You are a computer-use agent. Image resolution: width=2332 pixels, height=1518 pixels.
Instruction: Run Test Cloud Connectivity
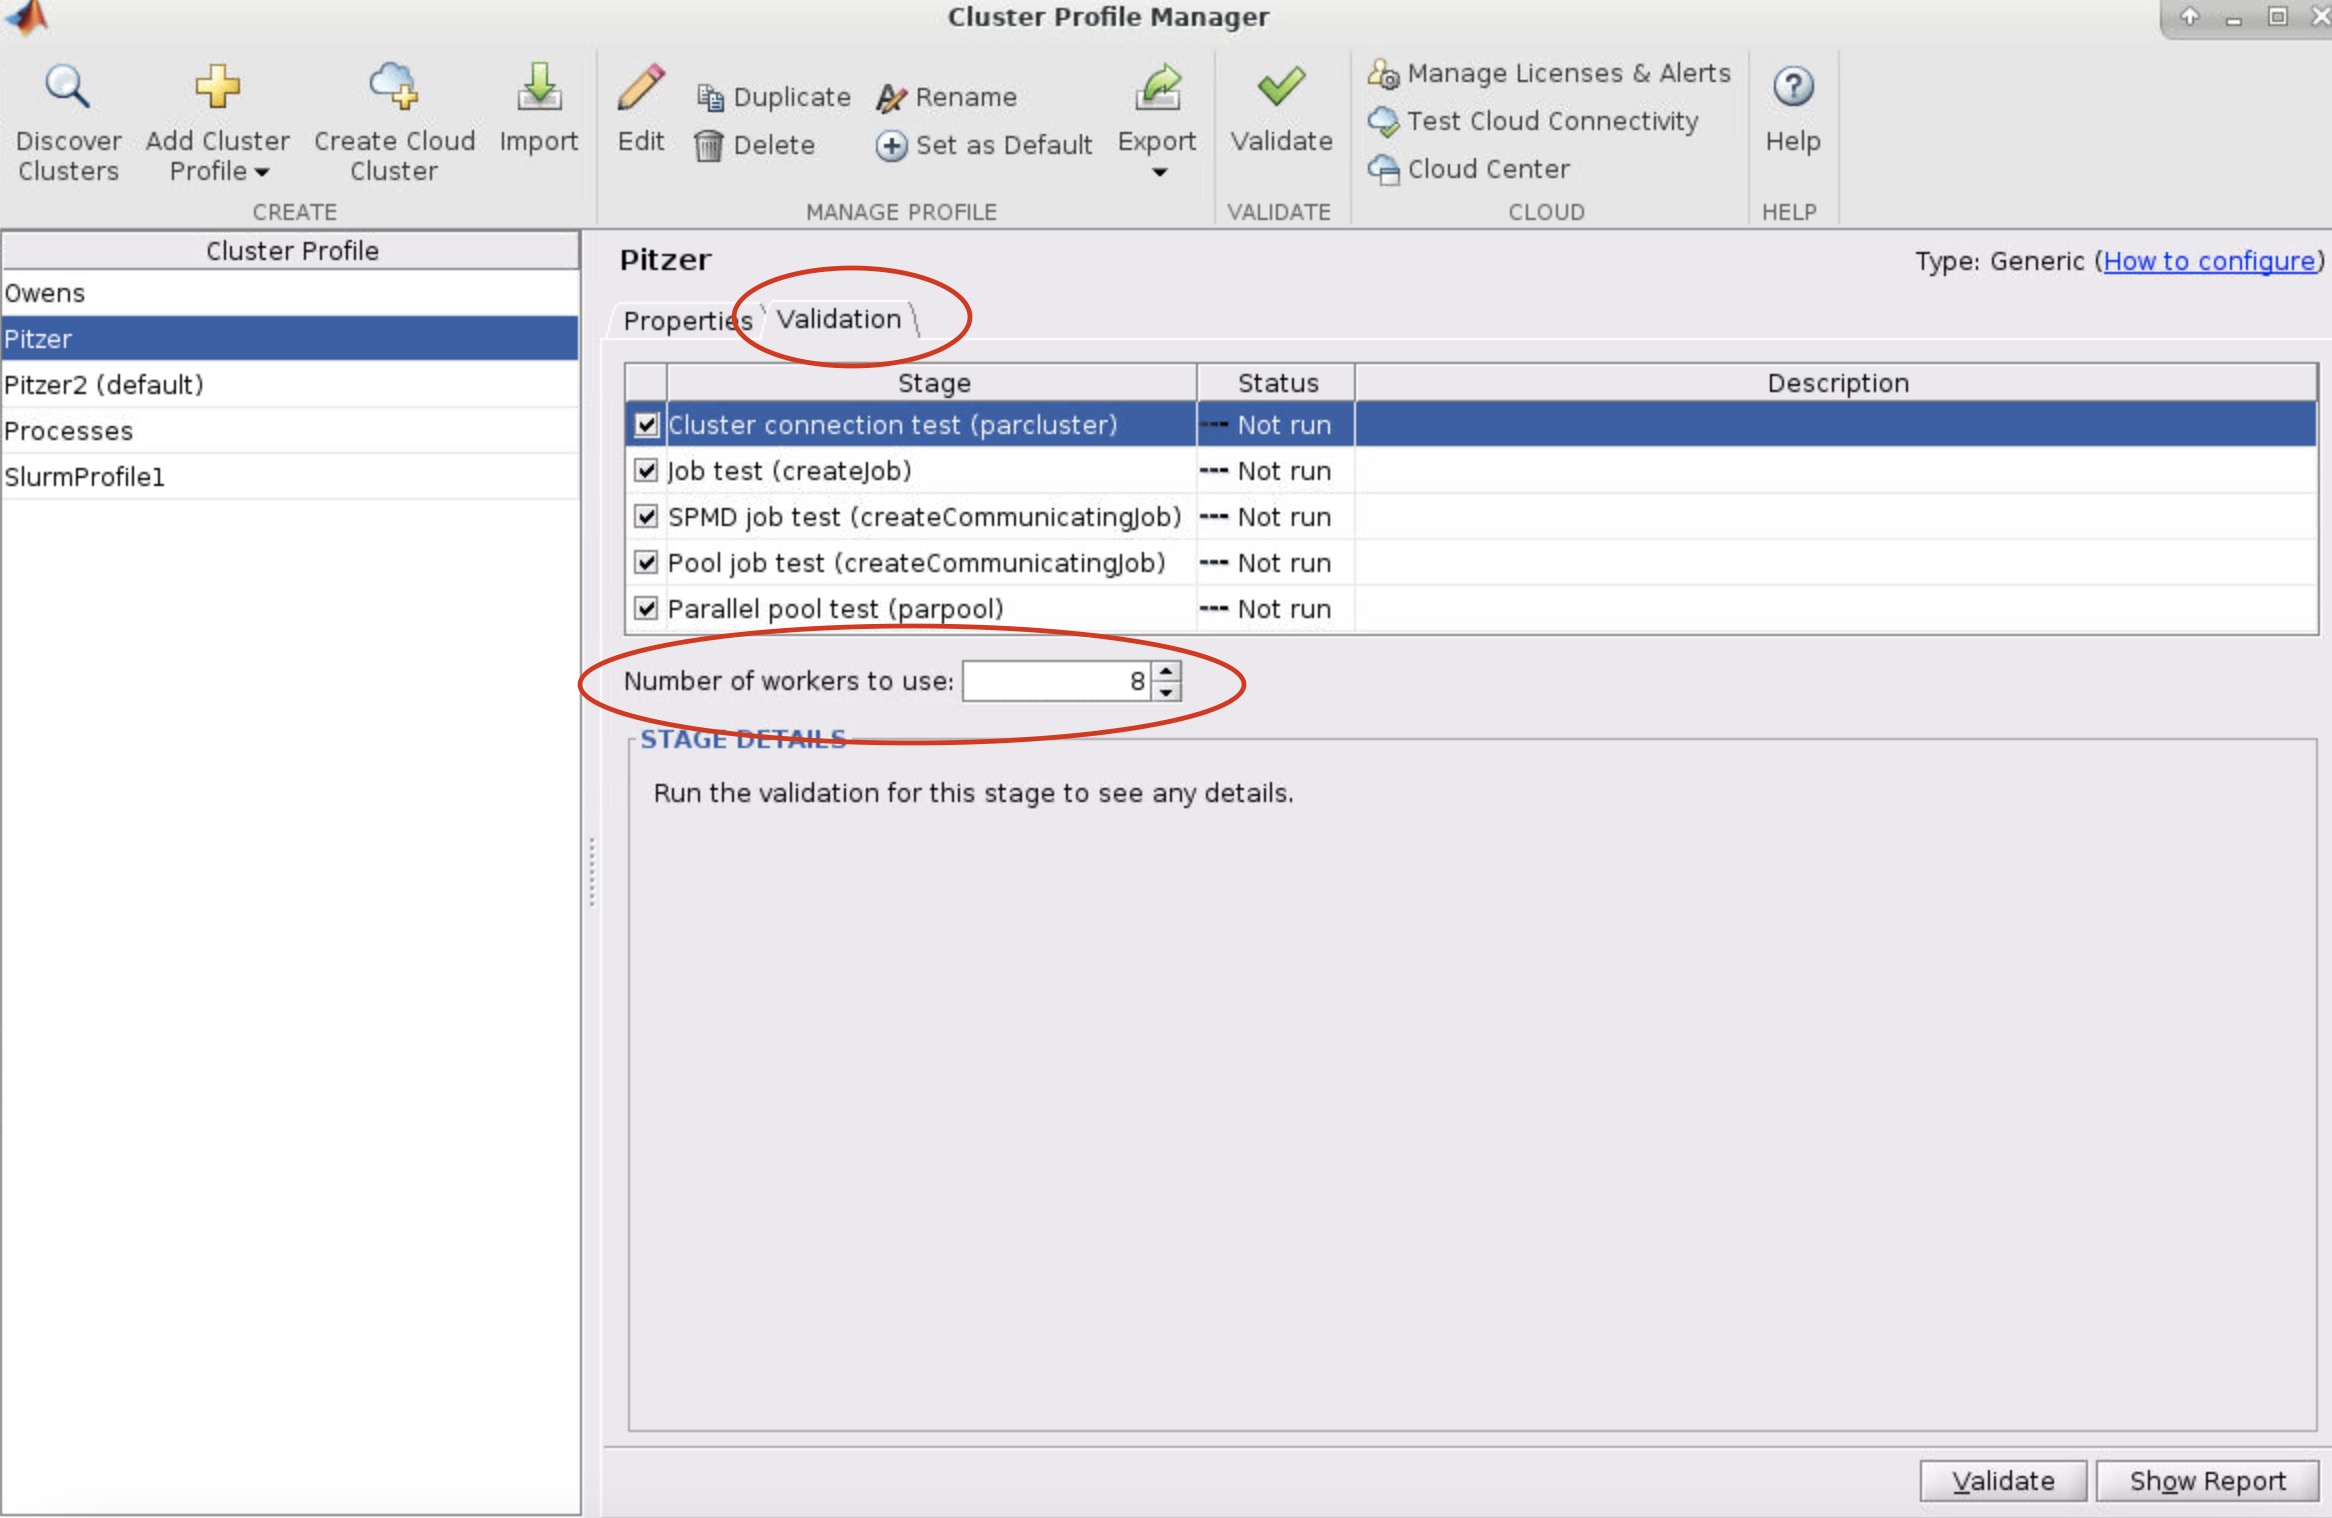point(1533,121)
